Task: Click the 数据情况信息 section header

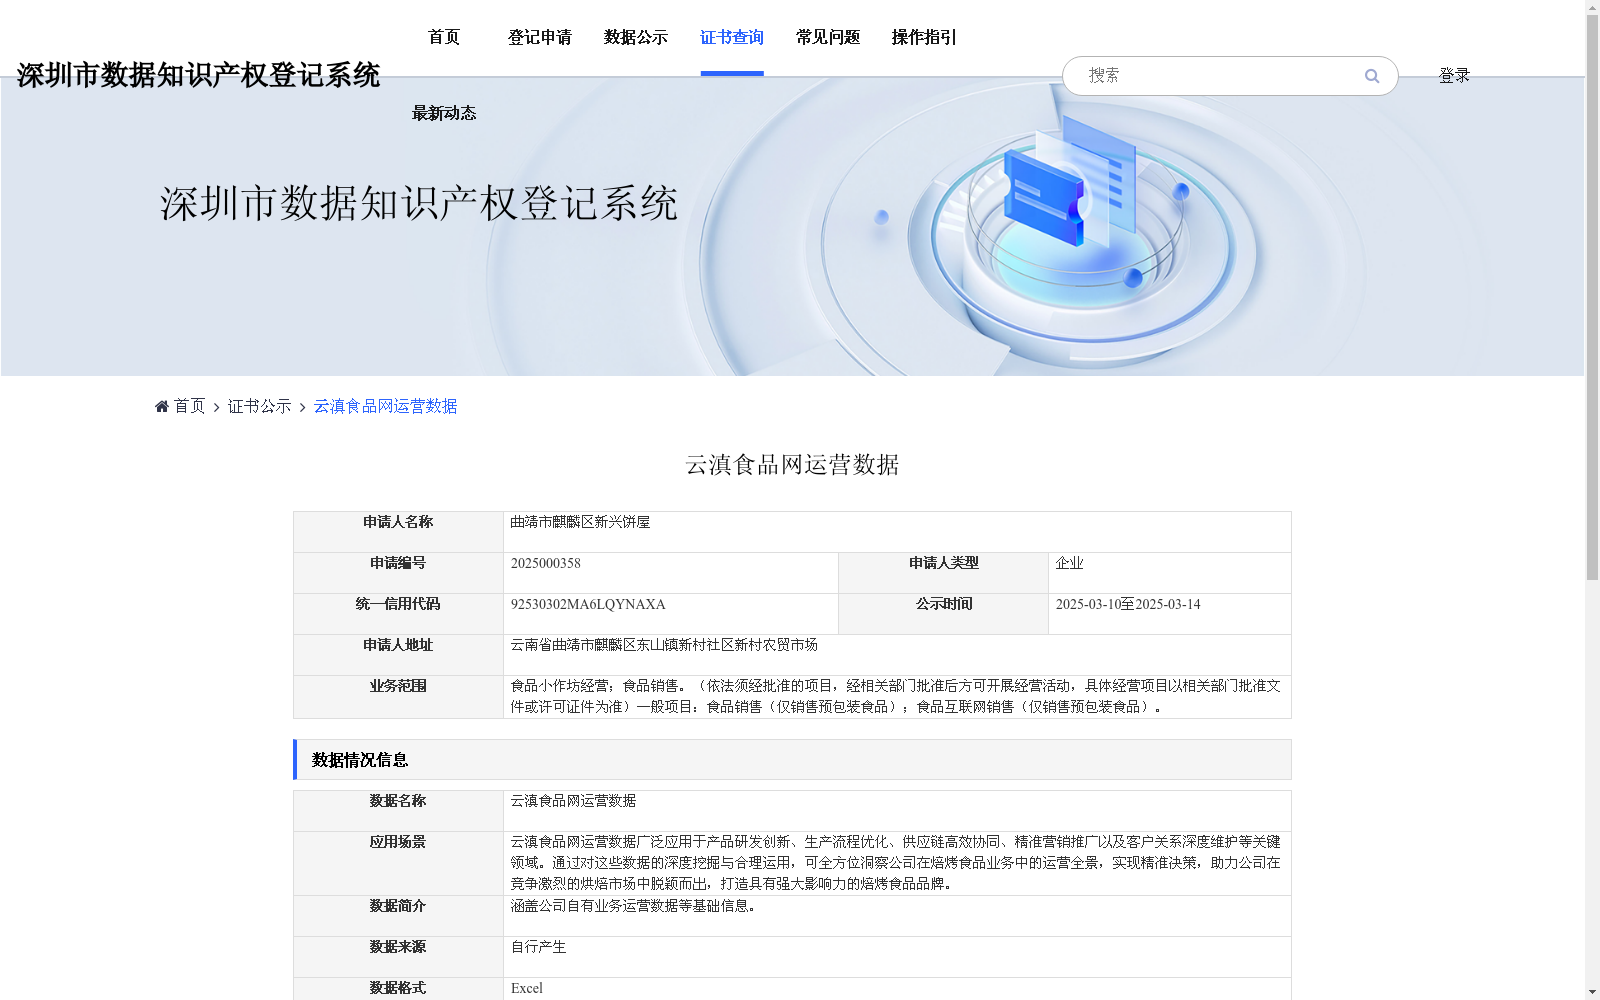Action: (792, 760)
